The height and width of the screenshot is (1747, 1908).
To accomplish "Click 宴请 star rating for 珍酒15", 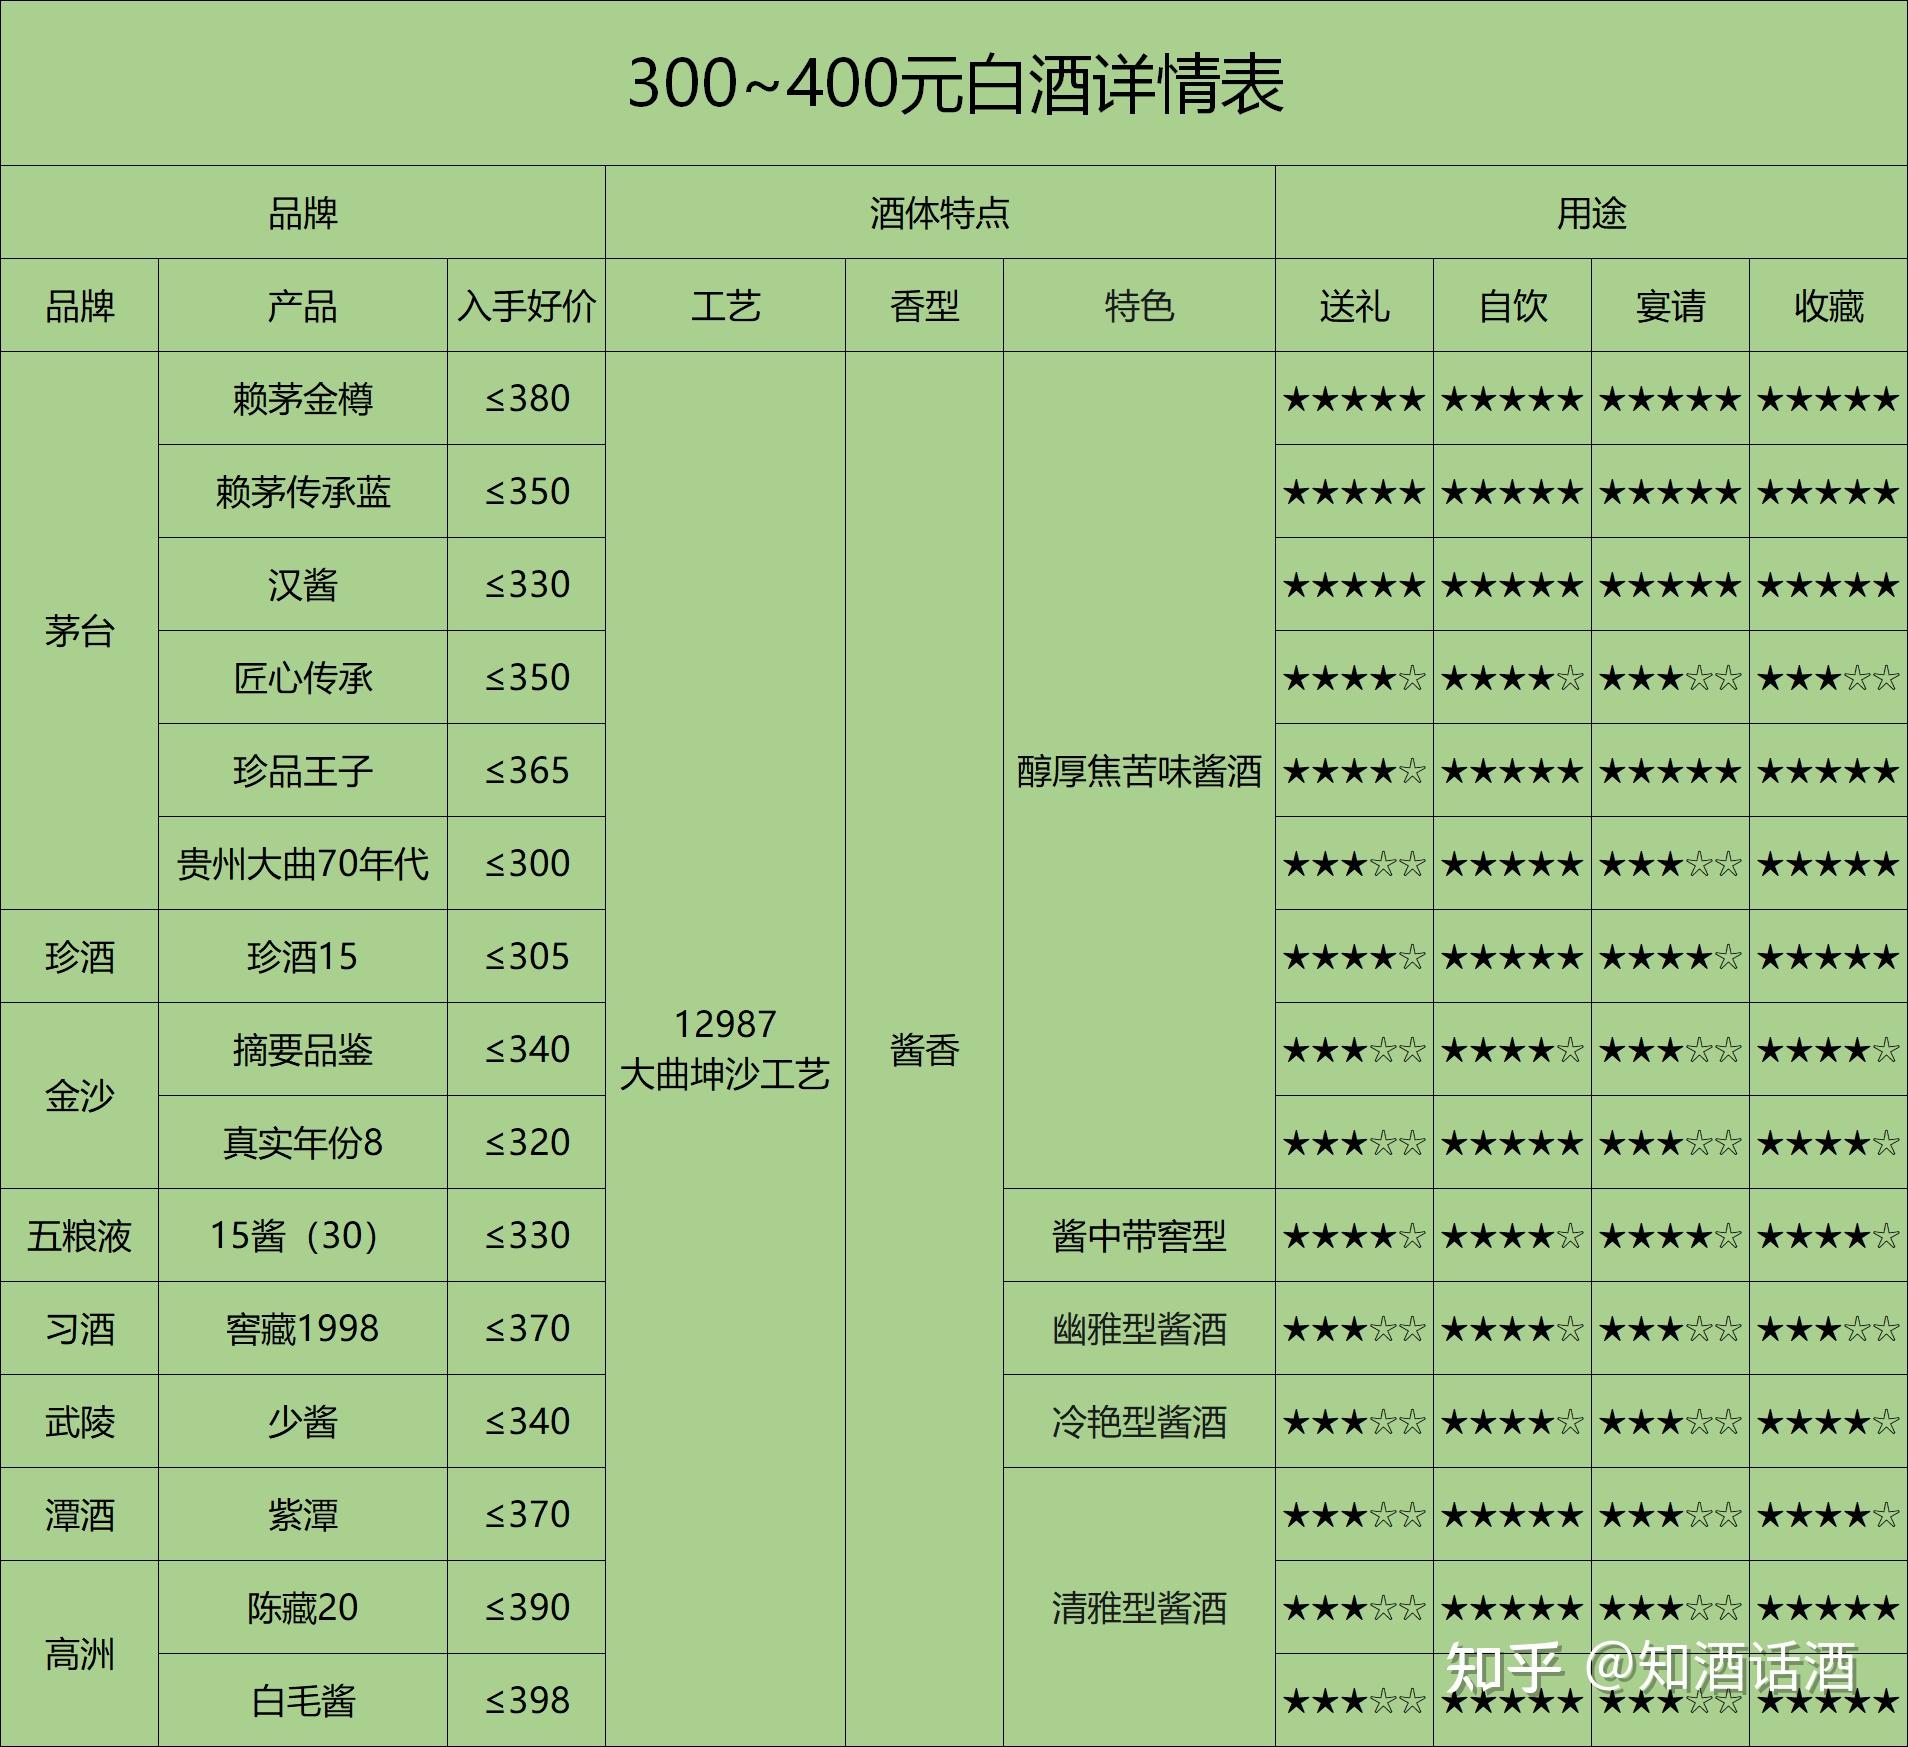I will [1670, 957].
